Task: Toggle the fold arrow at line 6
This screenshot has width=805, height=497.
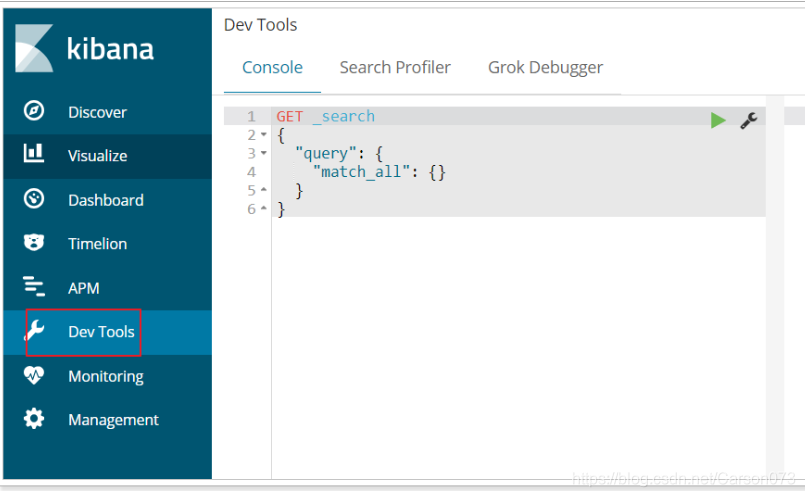Action: [264, 208]
